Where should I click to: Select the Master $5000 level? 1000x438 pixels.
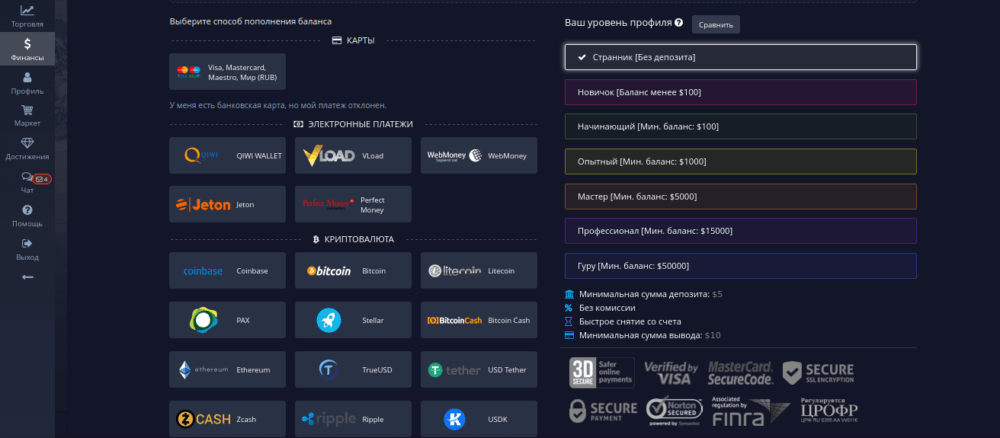pos(740,196)
